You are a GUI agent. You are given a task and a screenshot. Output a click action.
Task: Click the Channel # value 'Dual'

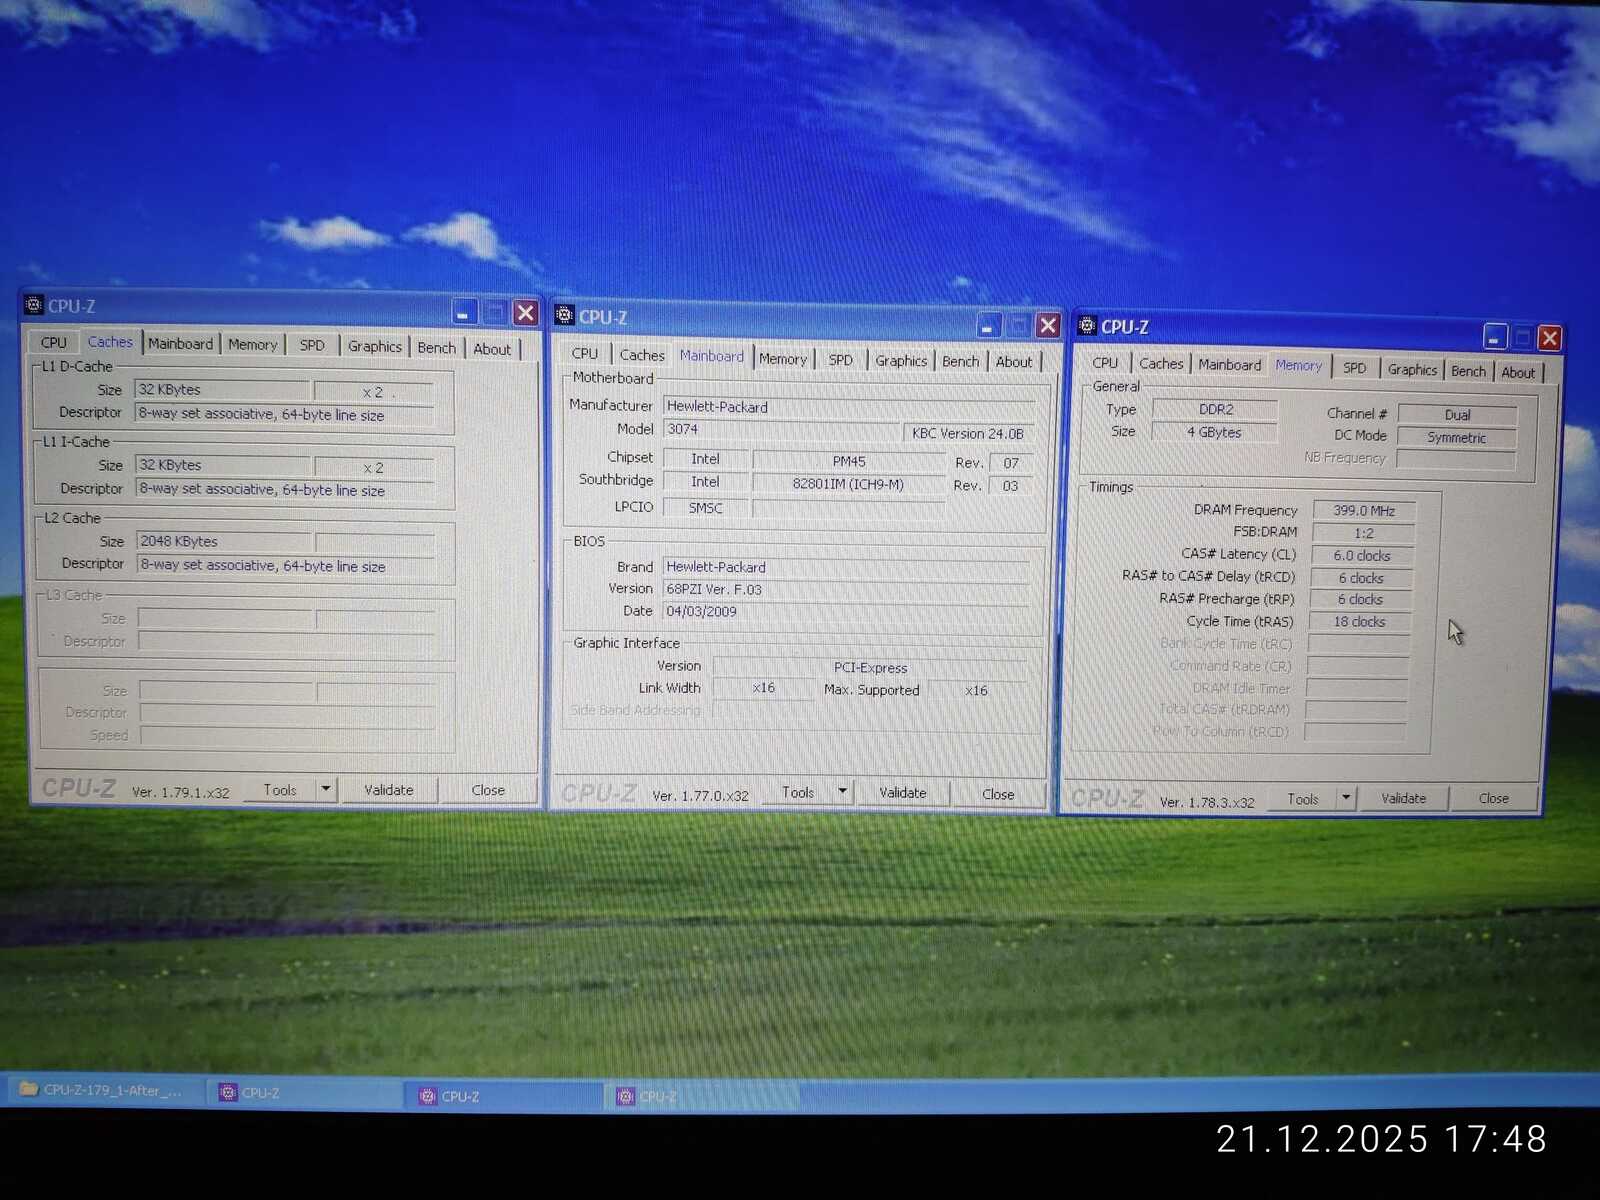(x=1457, y=415)
